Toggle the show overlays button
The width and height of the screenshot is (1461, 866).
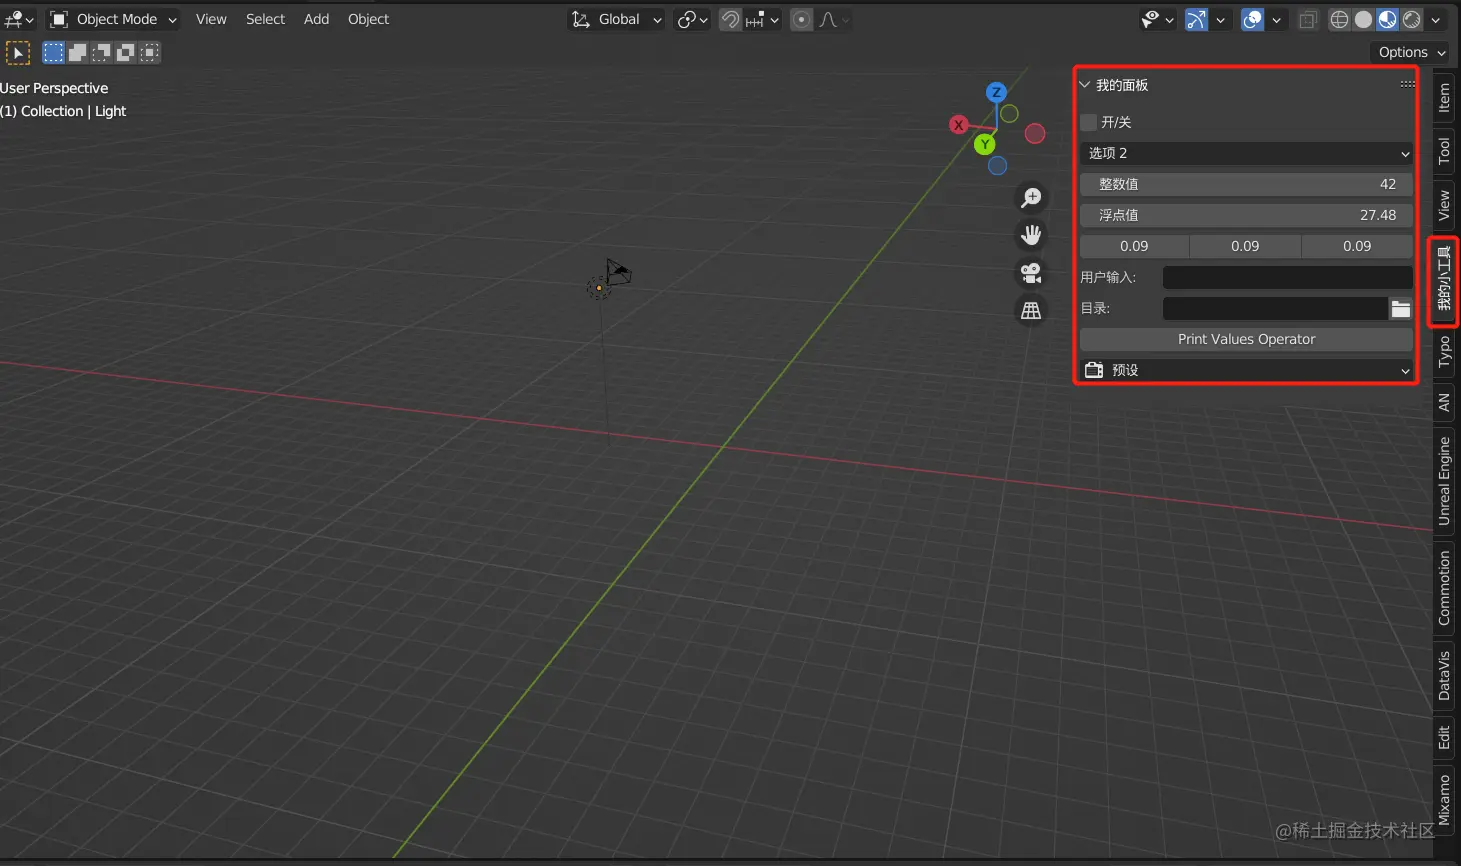tap(1252, 19)
